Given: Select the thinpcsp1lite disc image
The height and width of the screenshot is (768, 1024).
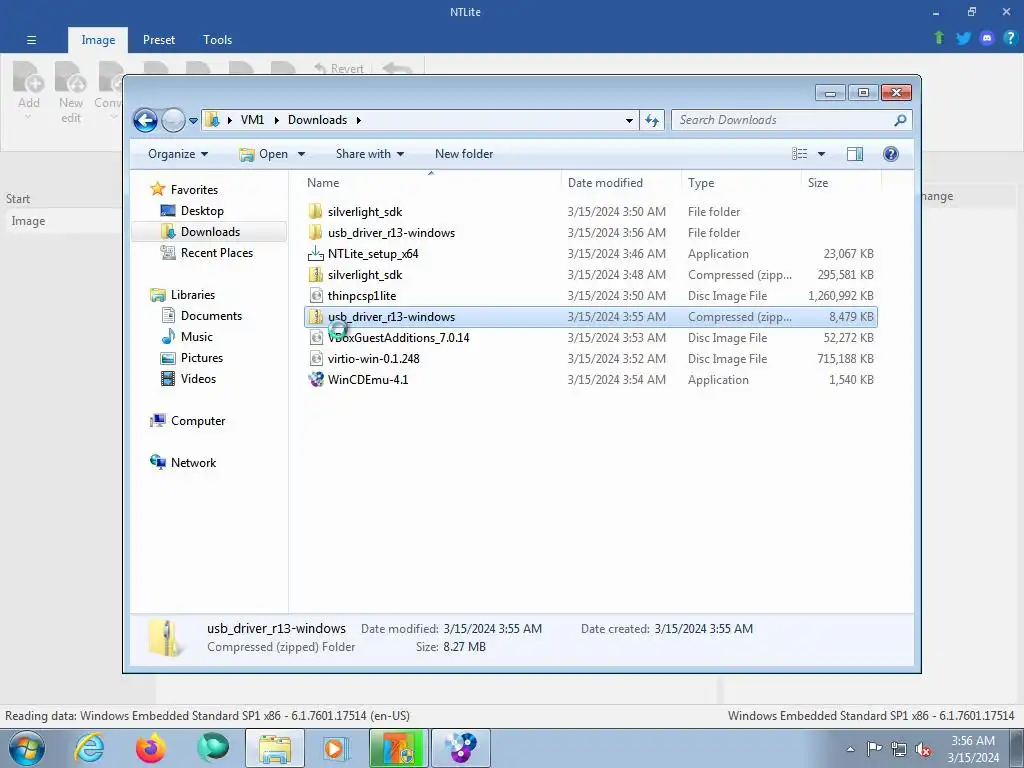Looking at the screenshot, I should pyautogui.click(x=590, y=296).
